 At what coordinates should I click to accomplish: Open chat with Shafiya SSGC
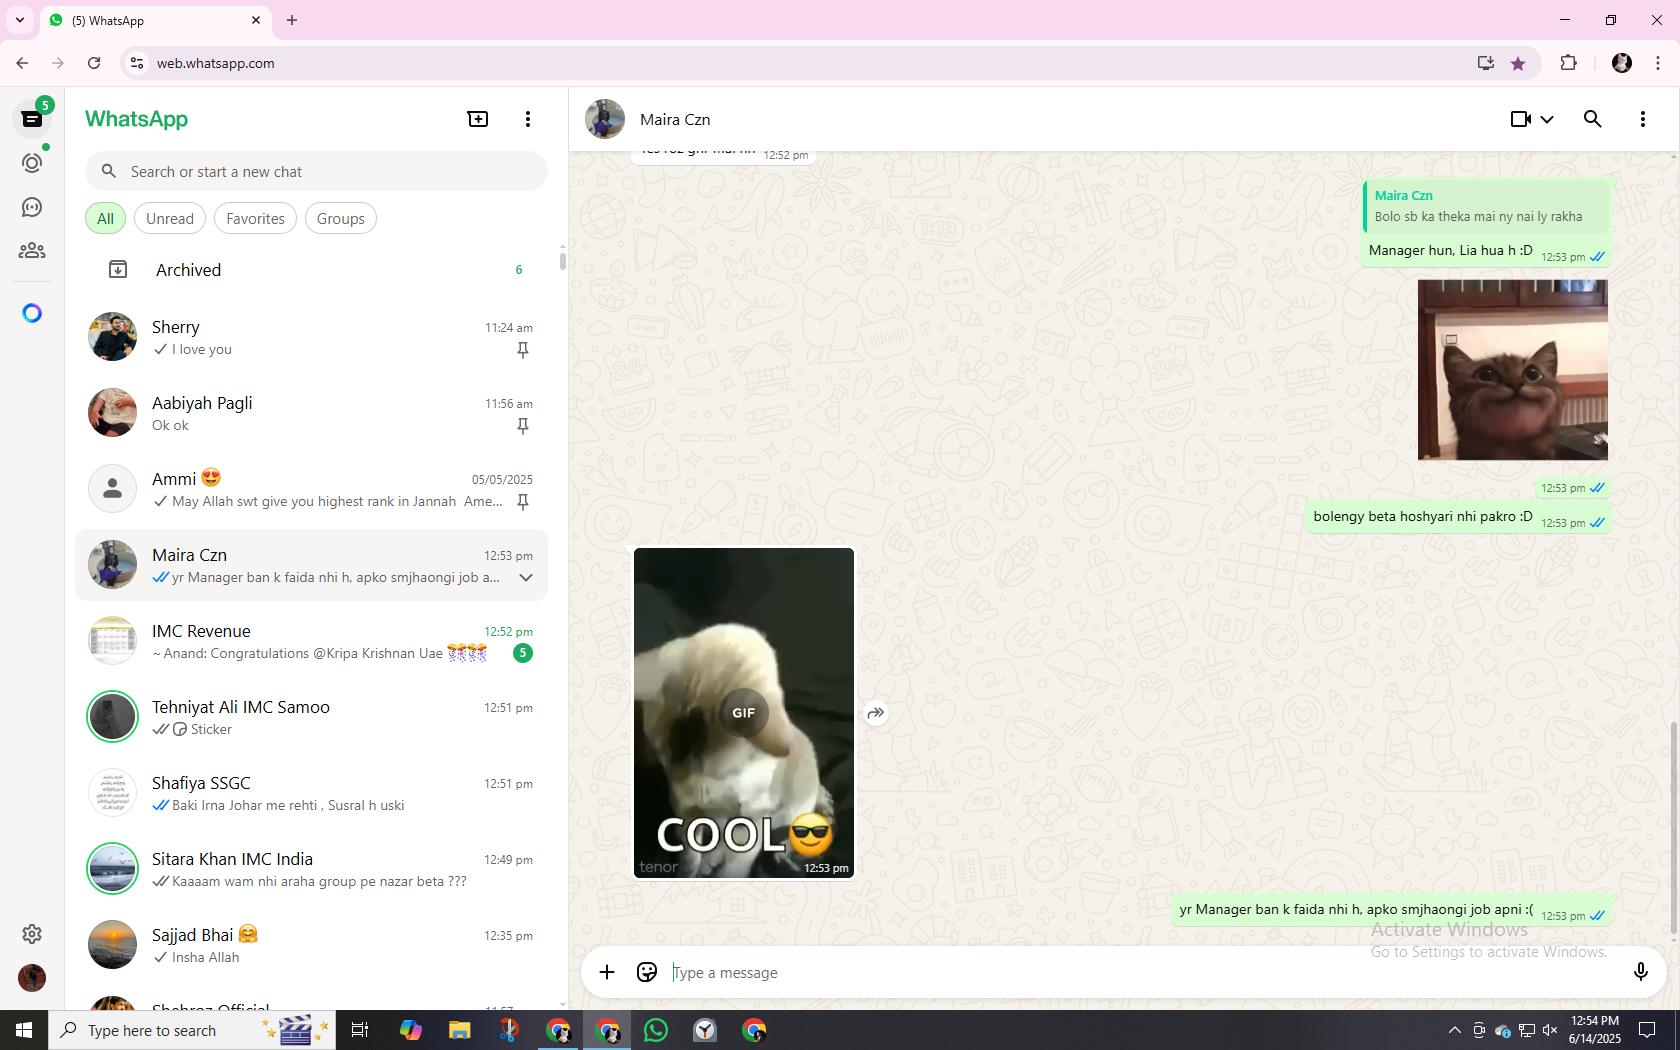pyautogui.click(x=312, y=793)
